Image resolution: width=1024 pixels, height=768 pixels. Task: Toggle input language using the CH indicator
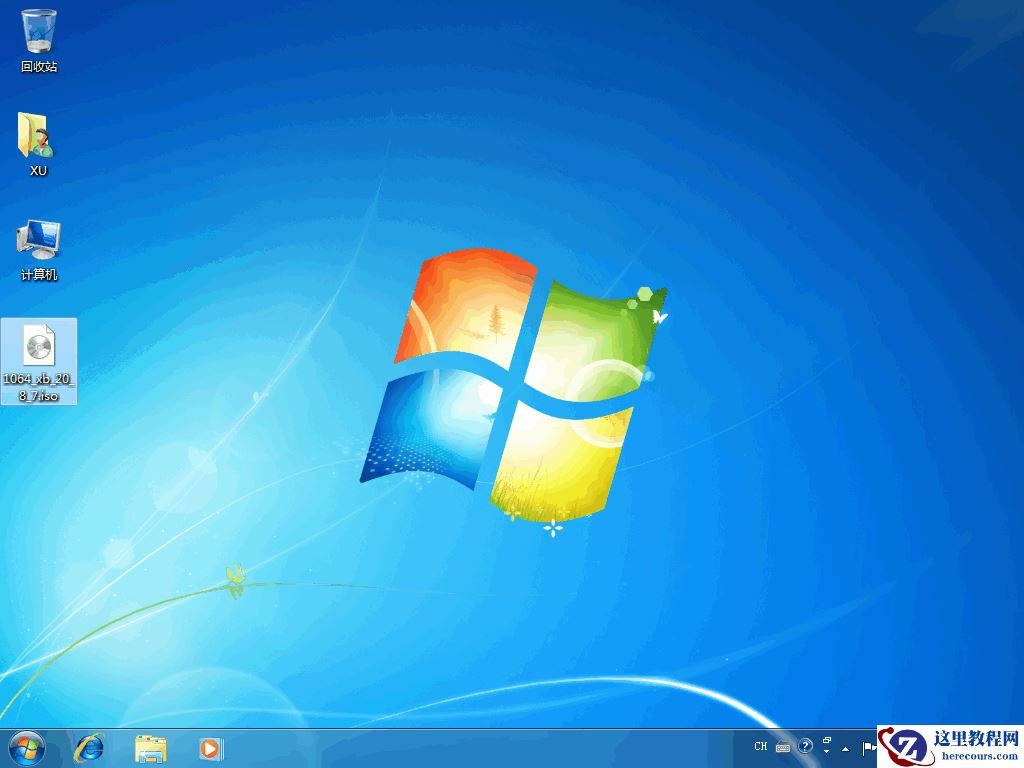pyautogui.click(x=761, y=746)
